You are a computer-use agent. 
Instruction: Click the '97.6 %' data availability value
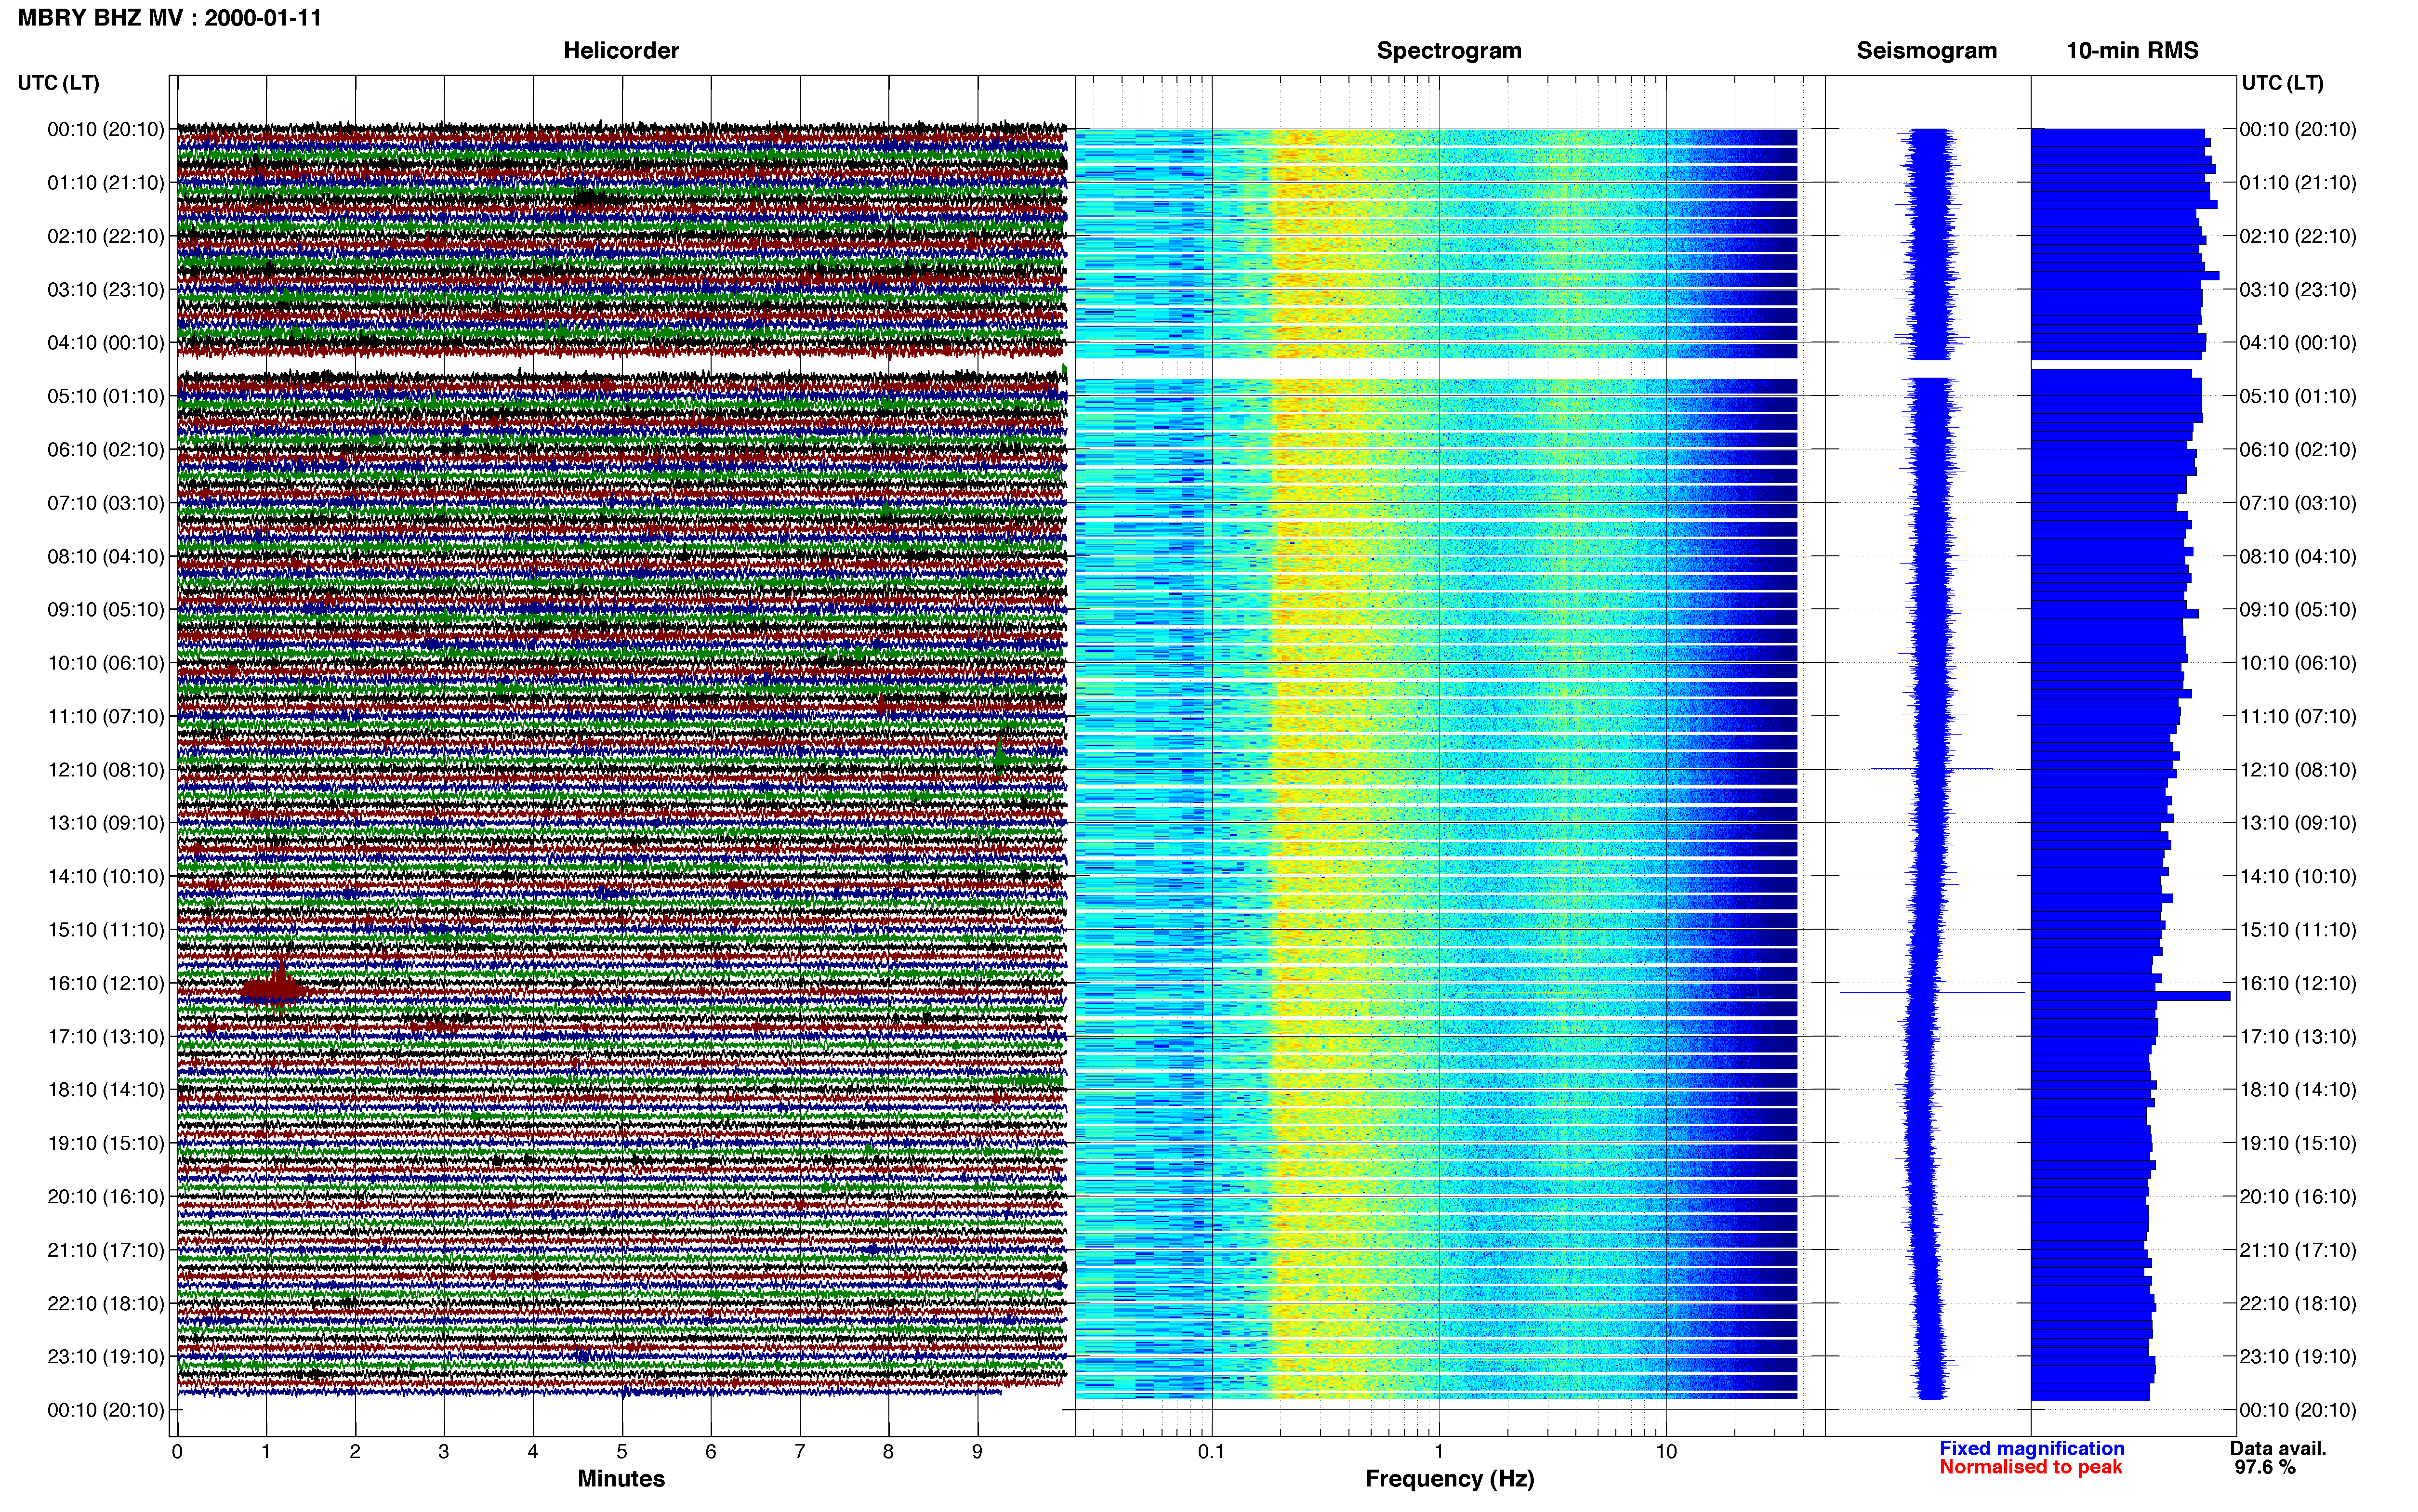(x=2265, y=1468)
